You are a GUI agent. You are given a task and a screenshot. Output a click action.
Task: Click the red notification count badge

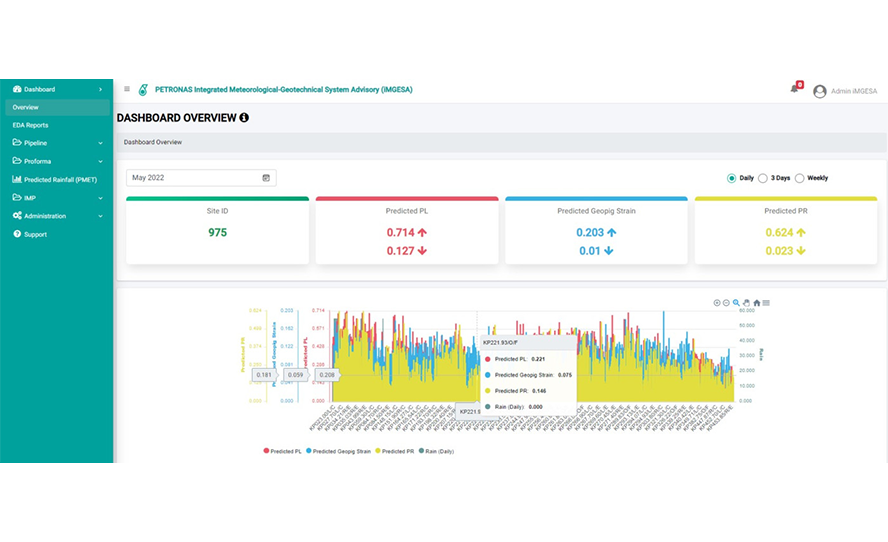coord(800,84)
